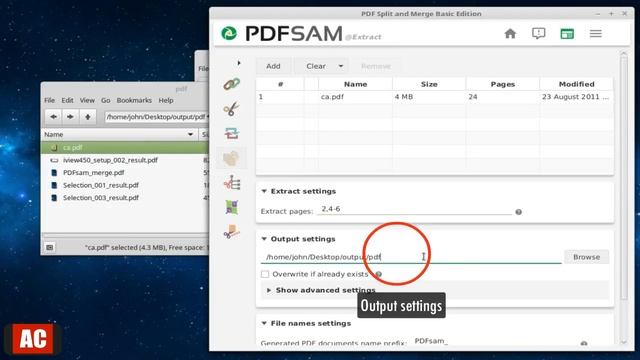Click the Remove button
The height and width of the screenshot is (360, 640).
click(x=376, y=66)
